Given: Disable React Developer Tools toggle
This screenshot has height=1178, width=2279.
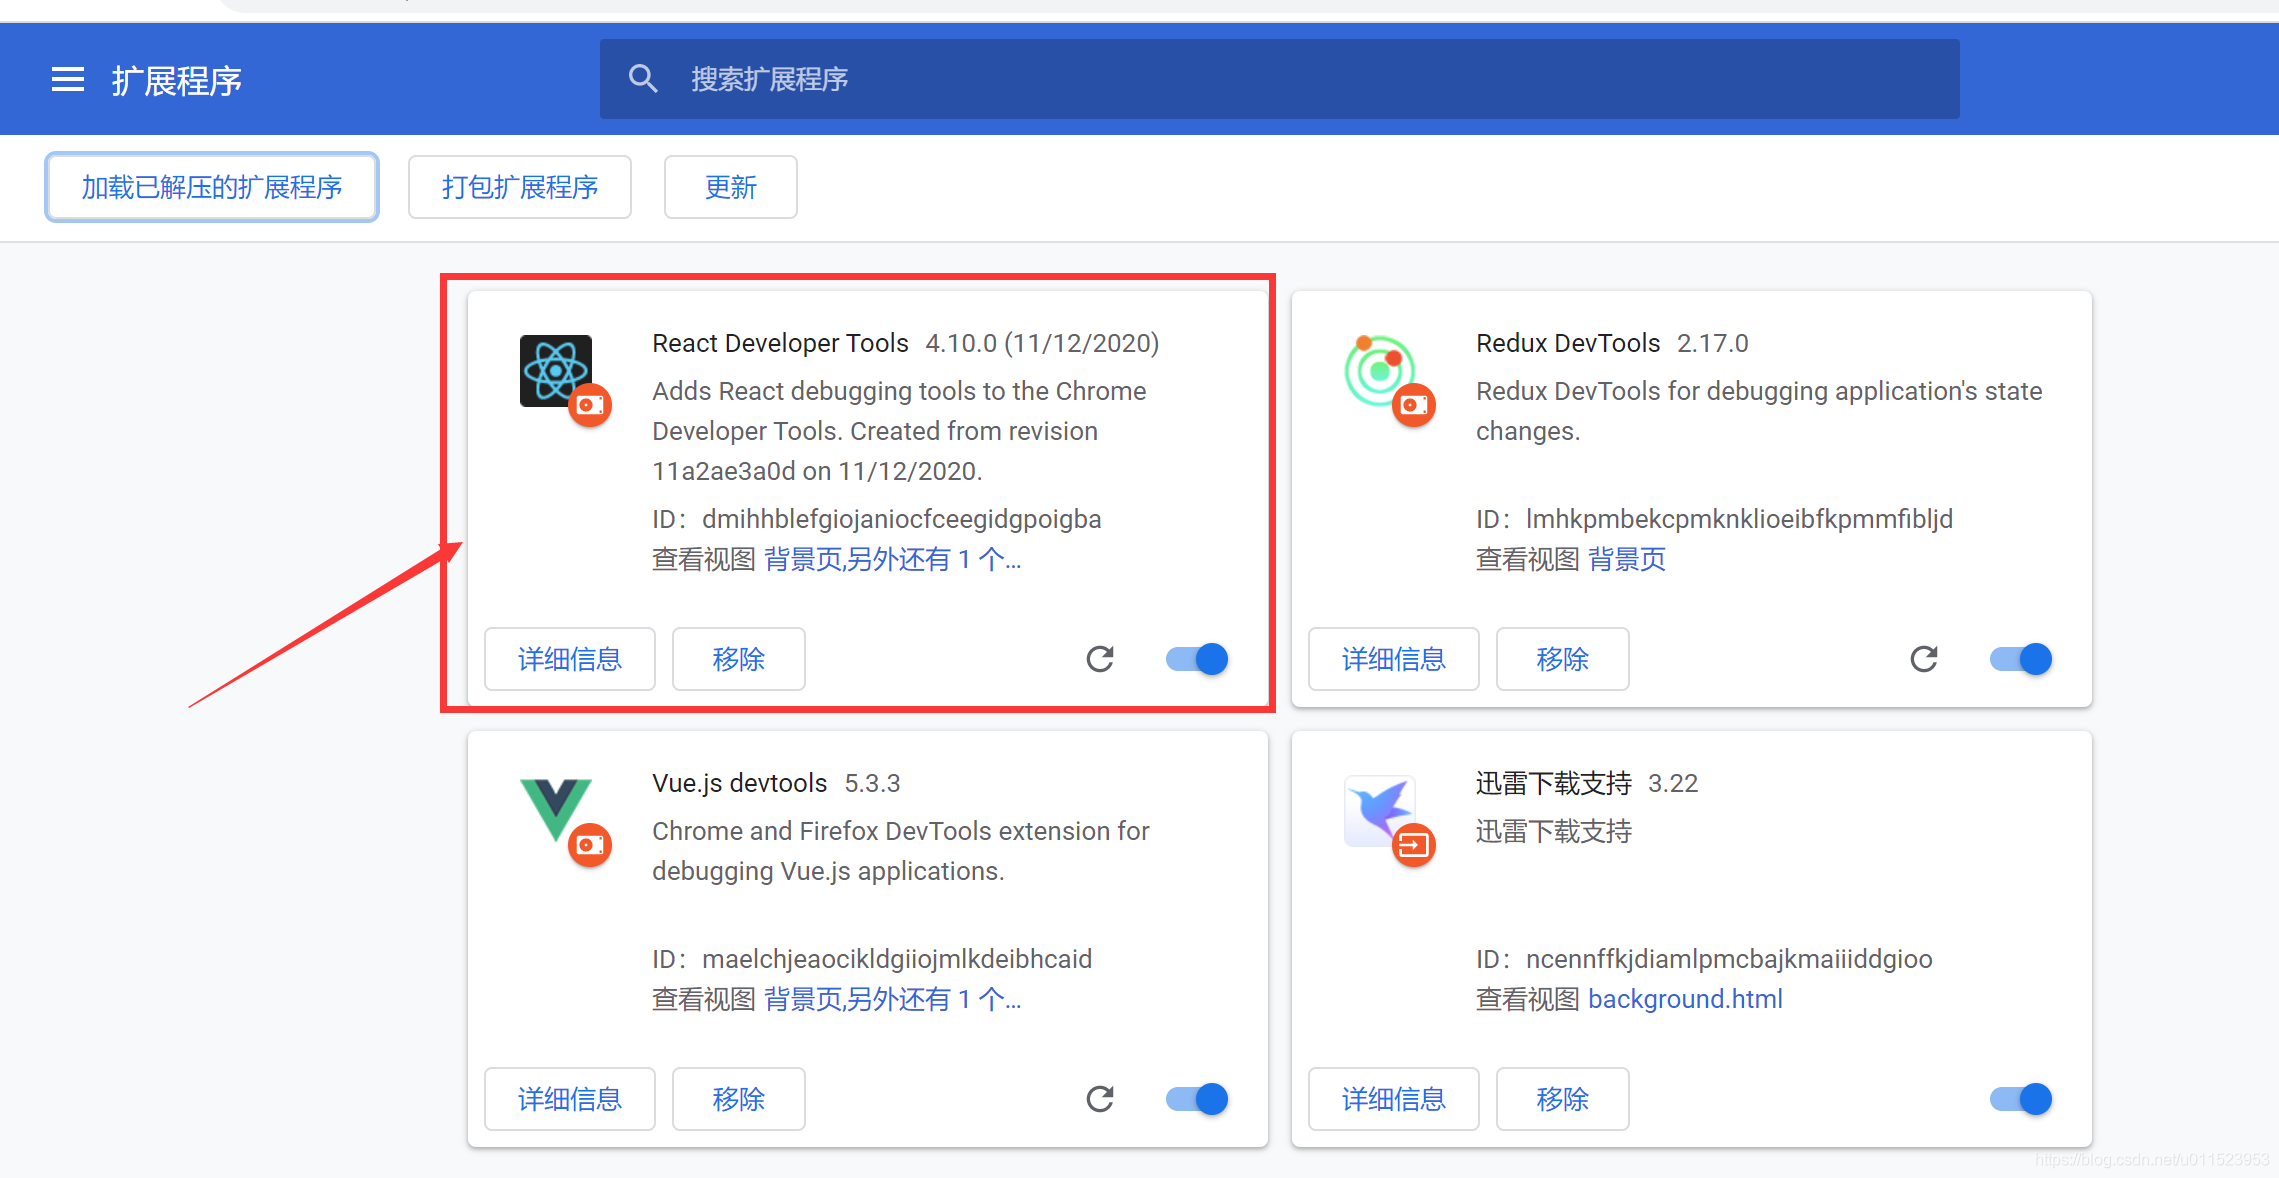Looking at the screenshot, I should tap(1197, 659).
